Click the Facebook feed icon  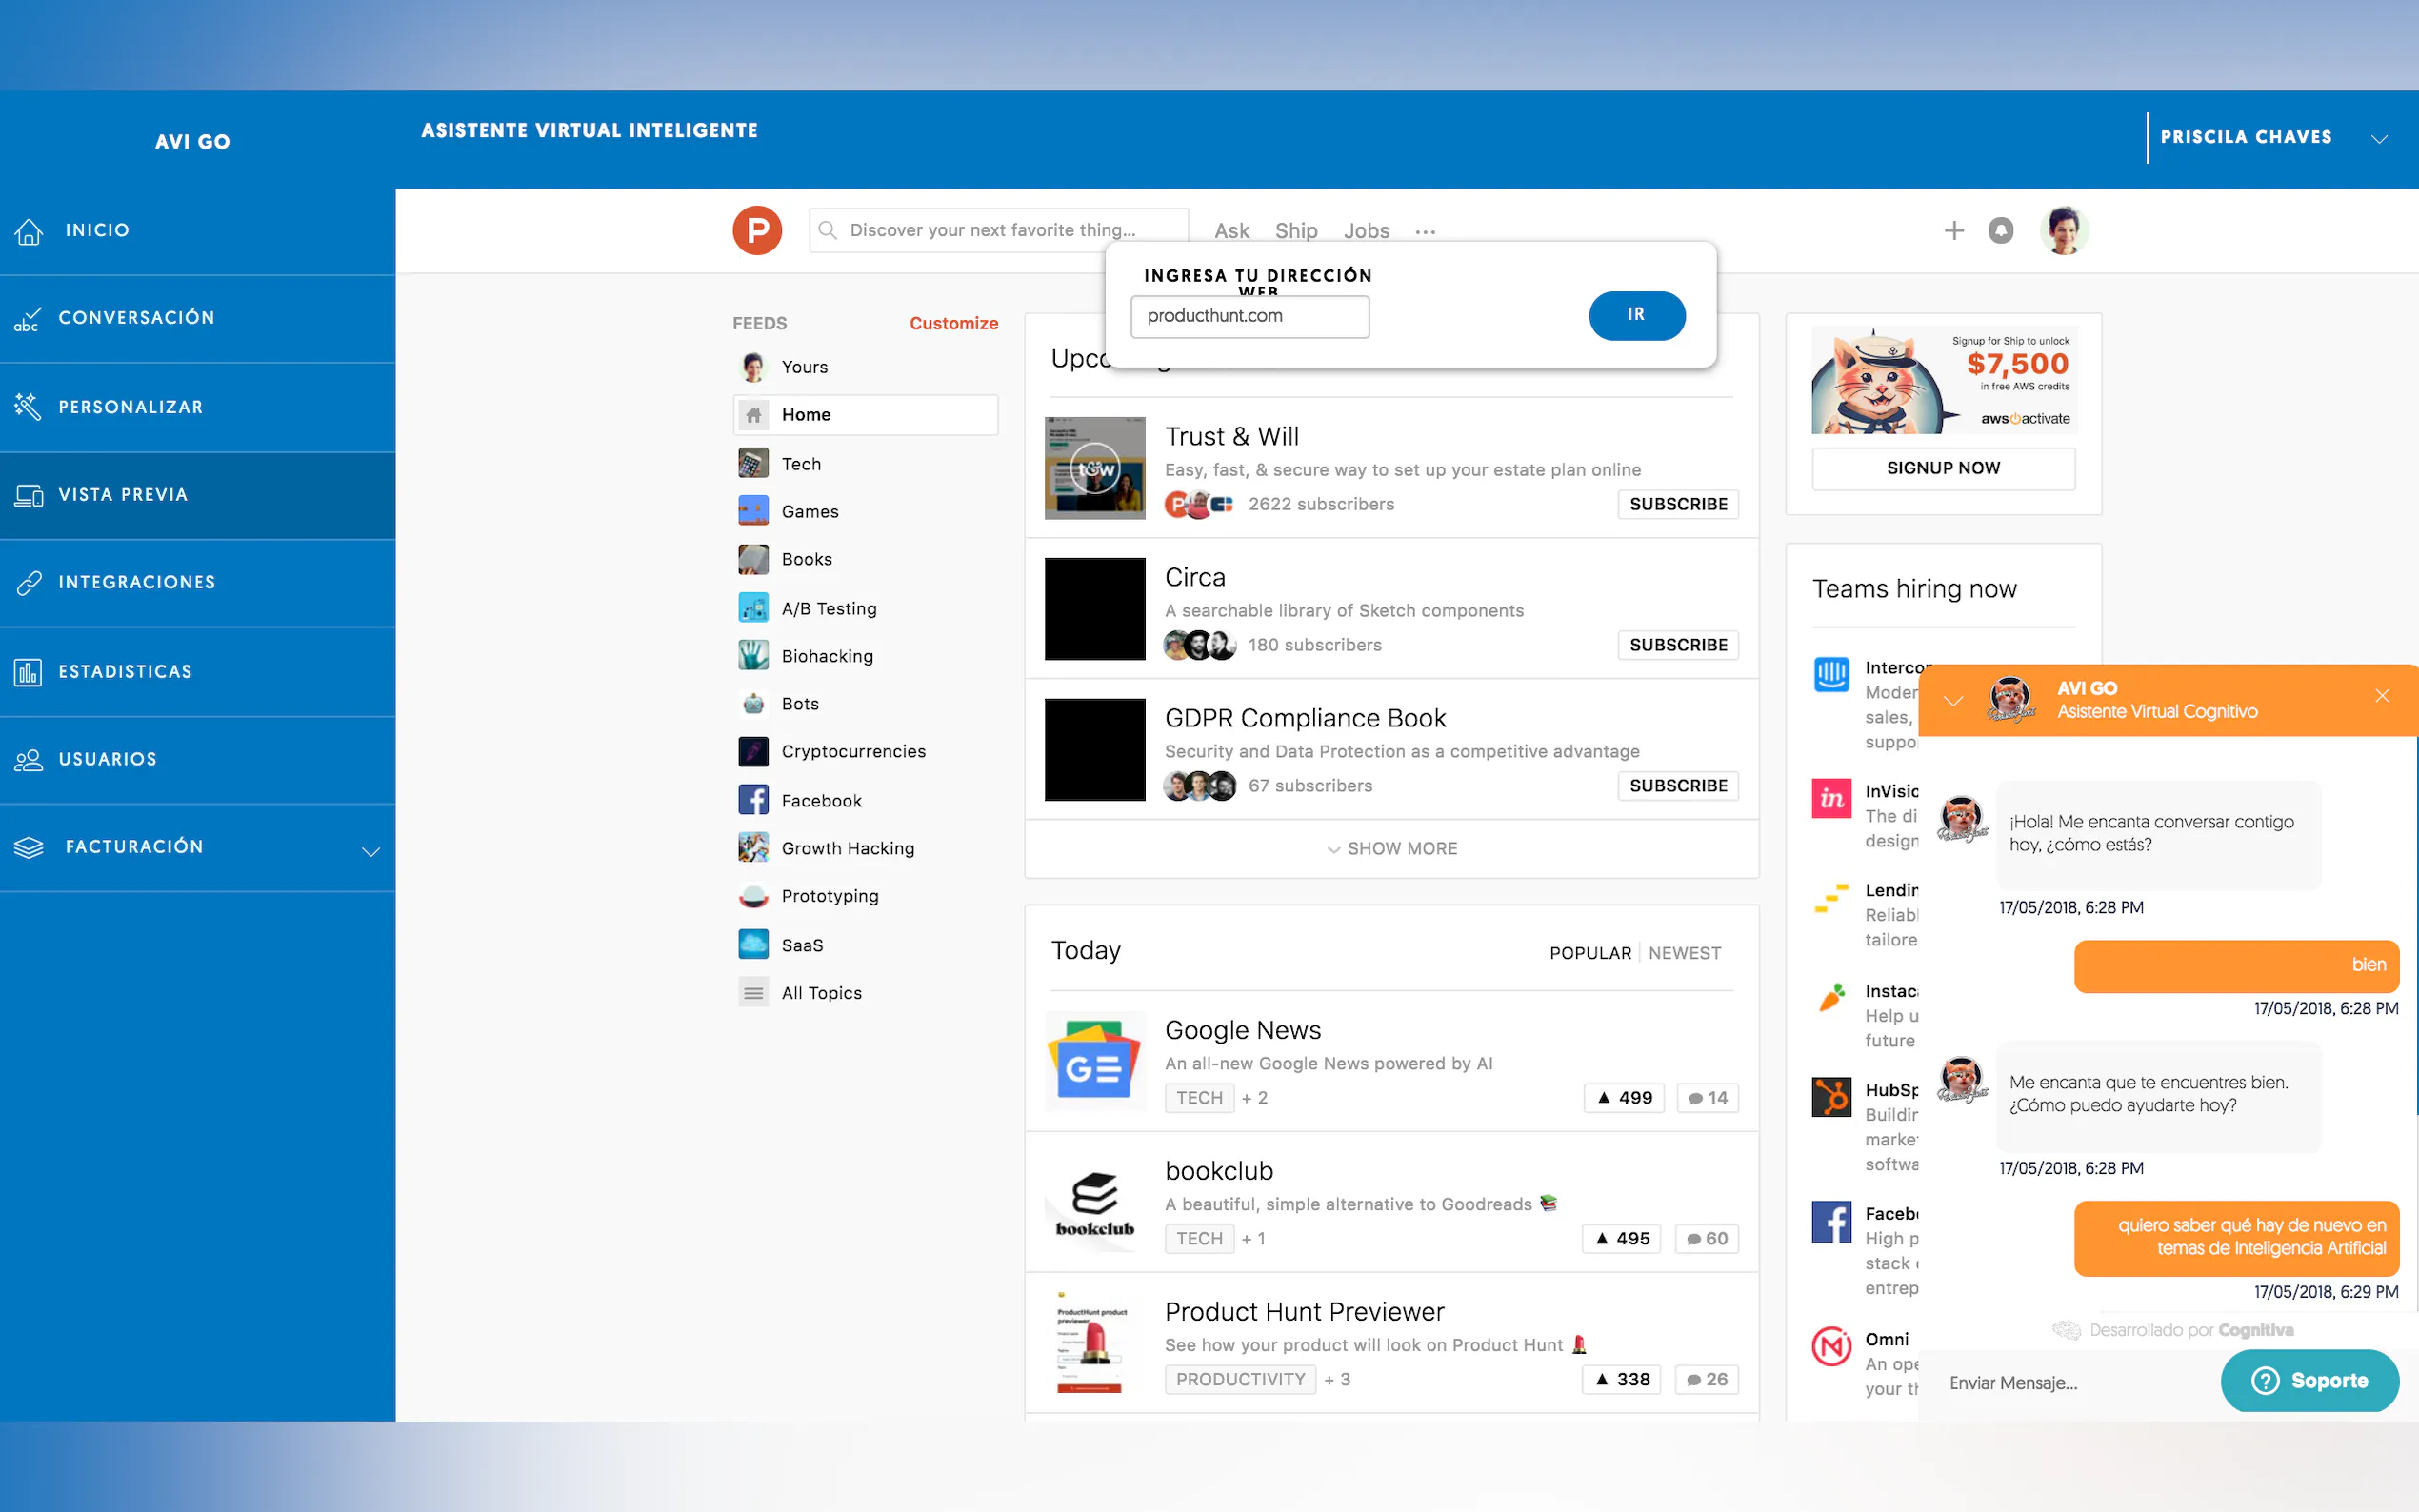(x=753, y=800)
